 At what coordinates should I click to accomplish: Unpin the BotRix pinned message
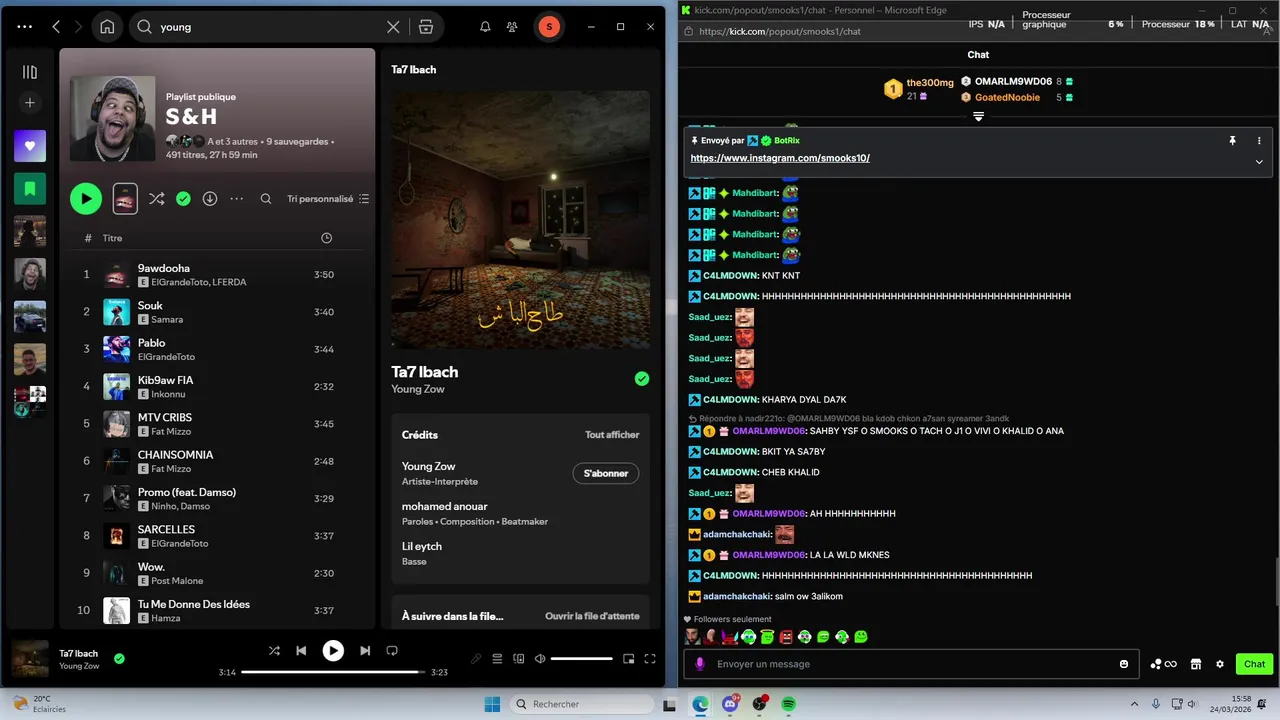click(1232, 141)
